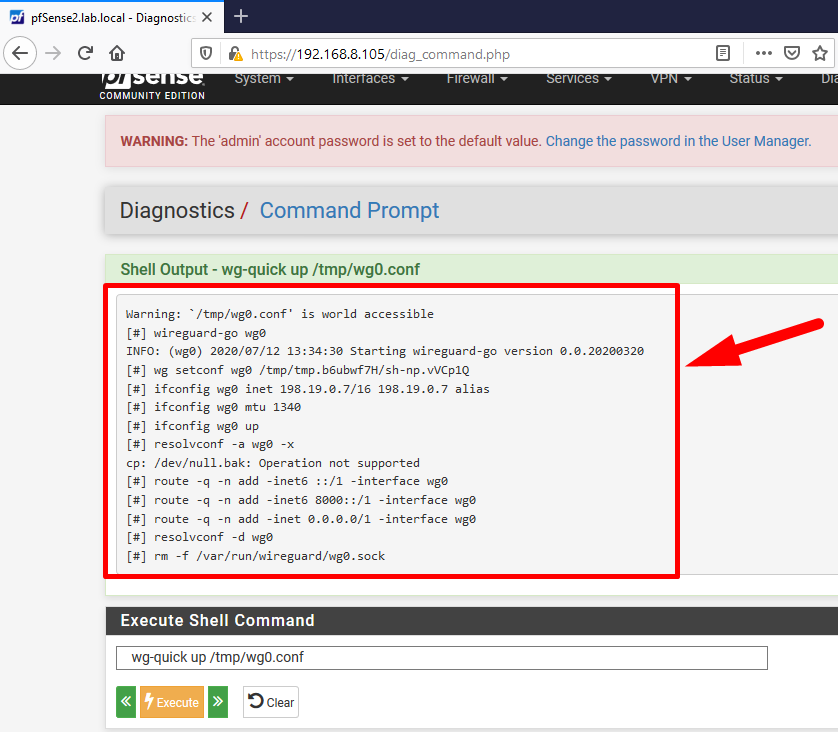Follow Change the password in User Manager link
The width and height of the screenshot is (838, 732).
coord(678,141)
